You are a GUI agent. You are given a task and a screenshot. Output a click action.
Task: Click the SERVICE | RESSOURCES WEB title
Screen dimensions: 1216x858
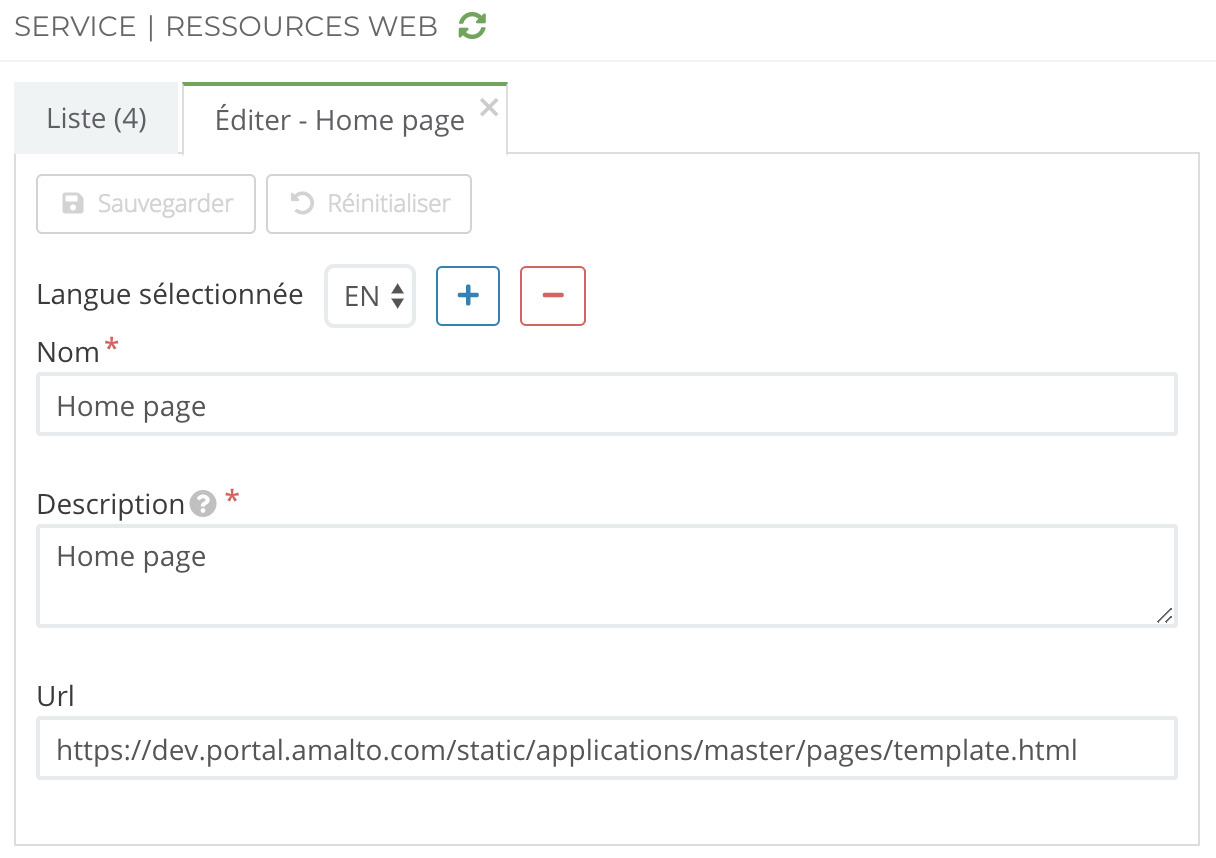pos(226,27)
